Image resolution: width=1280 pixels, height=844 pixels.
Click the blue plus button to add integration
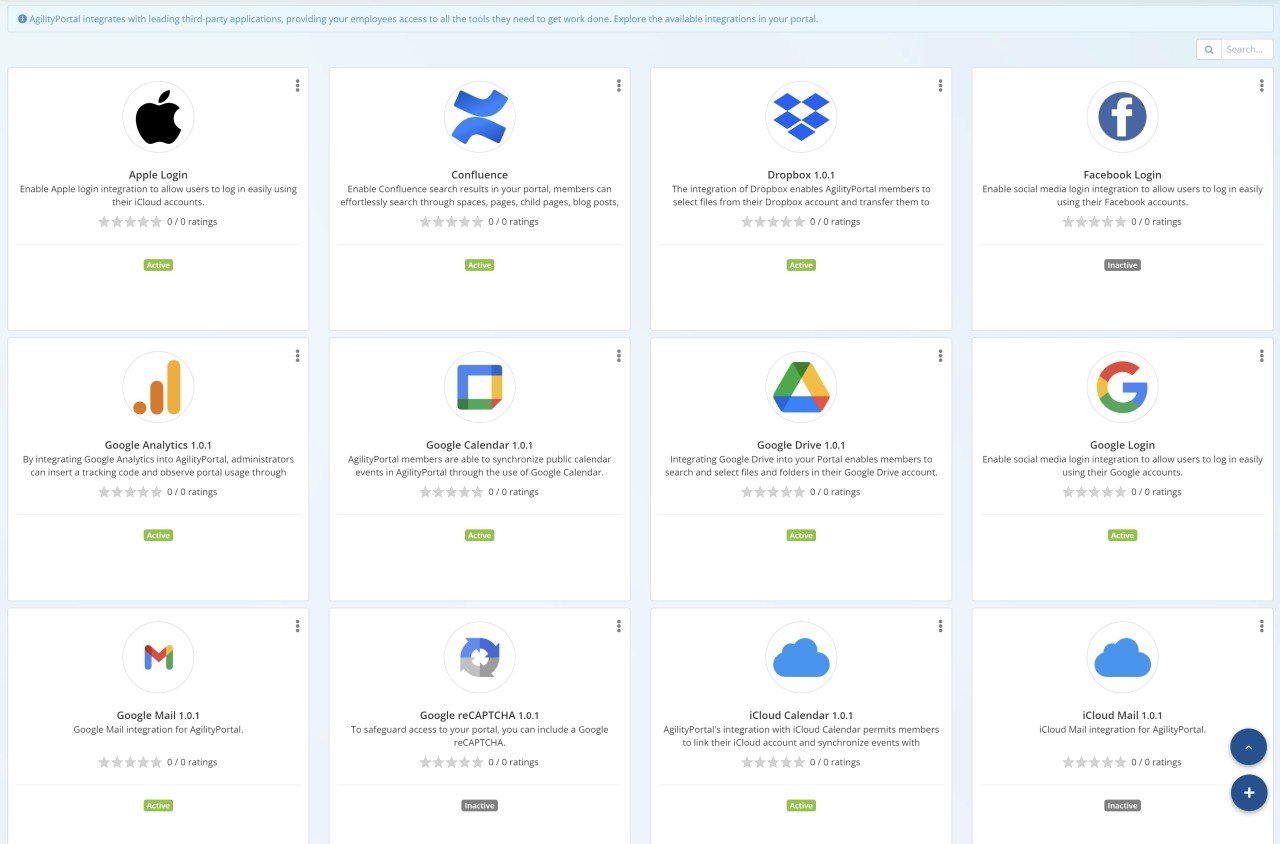(1248, 792)
